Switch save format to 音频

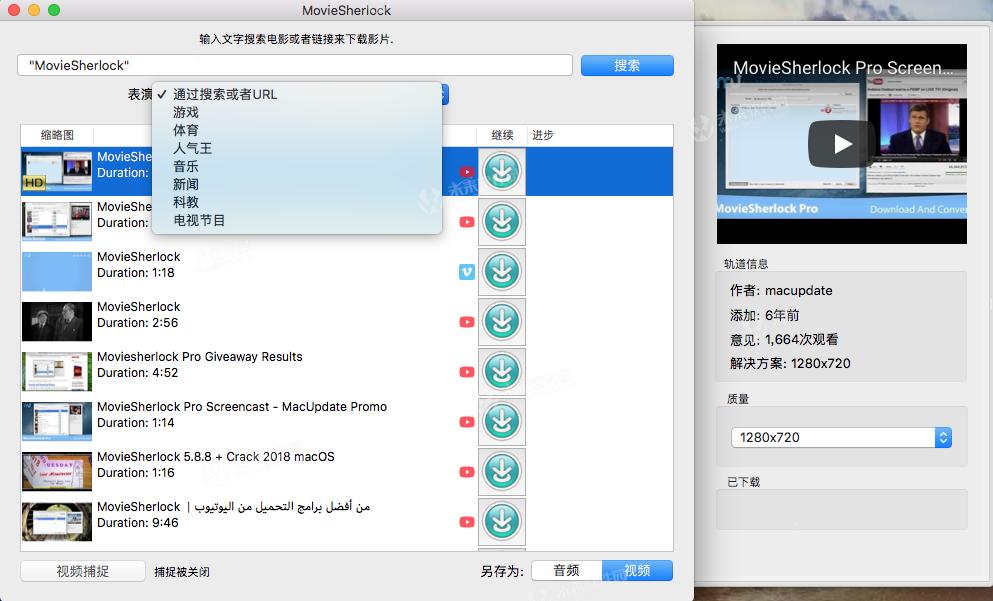point(565,570)
